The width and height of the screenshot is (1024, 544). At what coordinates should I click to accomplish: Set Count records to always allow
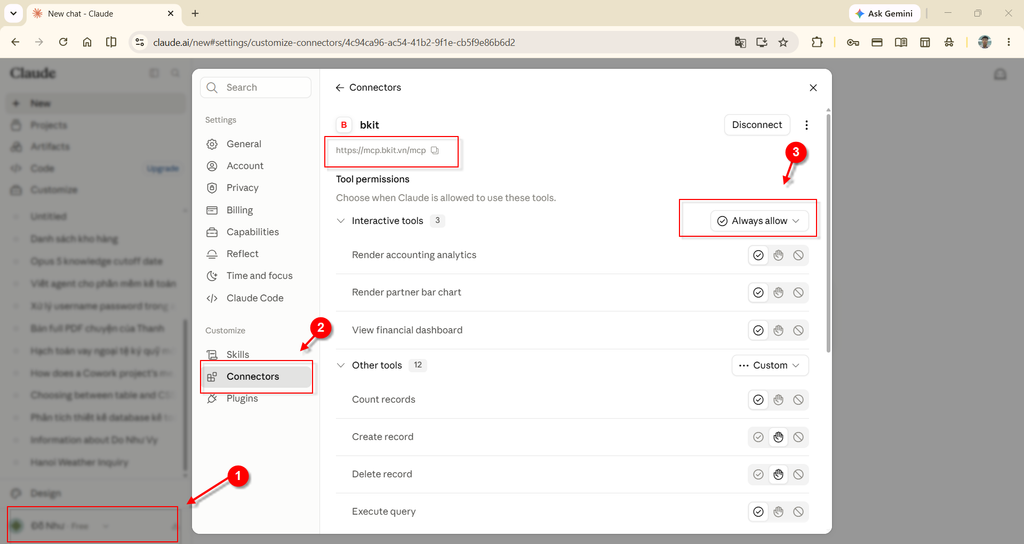pos(758,400)
